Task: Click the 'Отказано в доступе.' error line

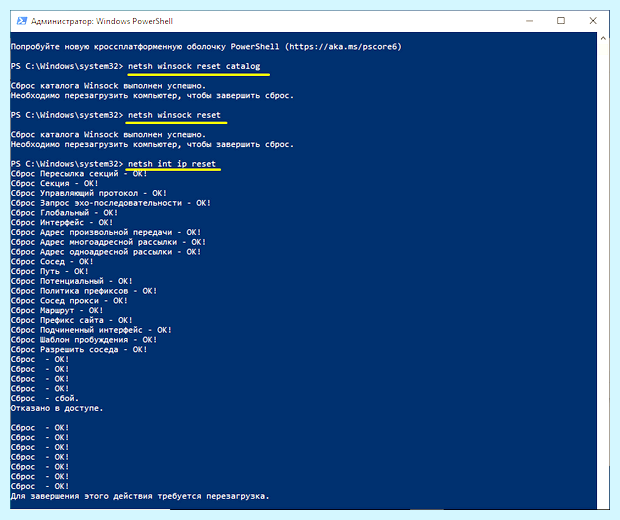Action: tap(57, 408)
